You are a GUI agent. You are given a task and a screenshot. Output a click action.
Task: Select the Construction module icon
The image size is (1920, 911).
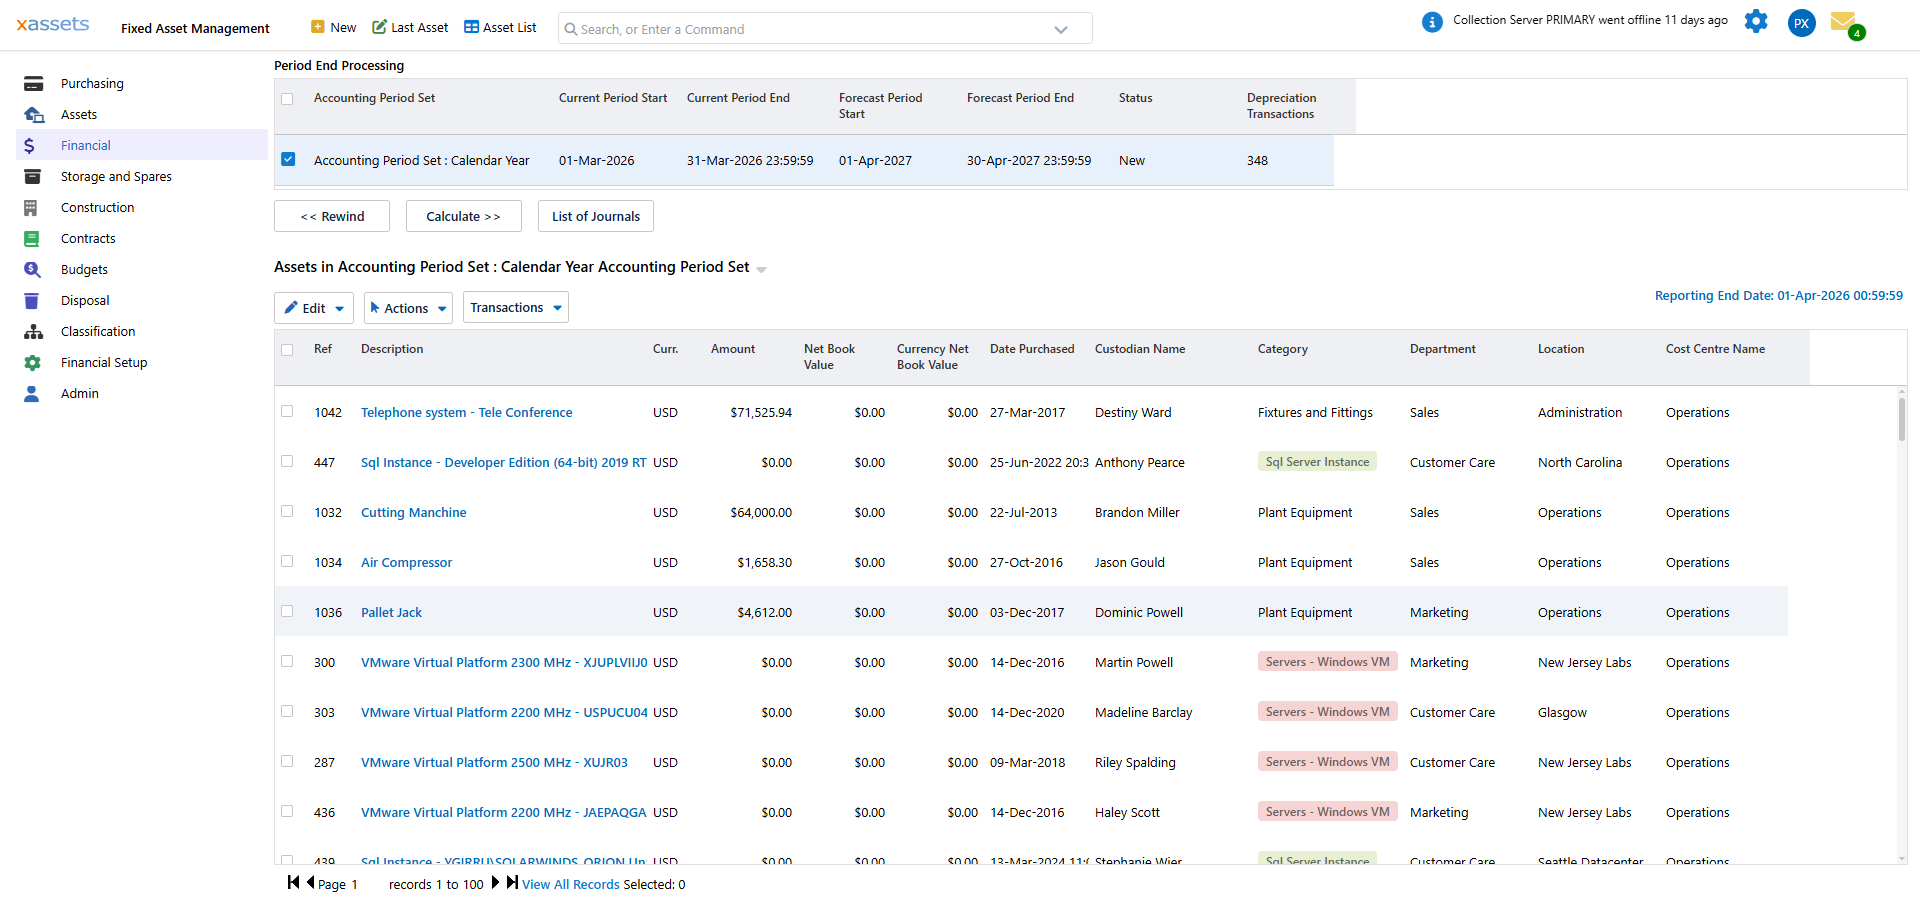(x=33, y=207)
